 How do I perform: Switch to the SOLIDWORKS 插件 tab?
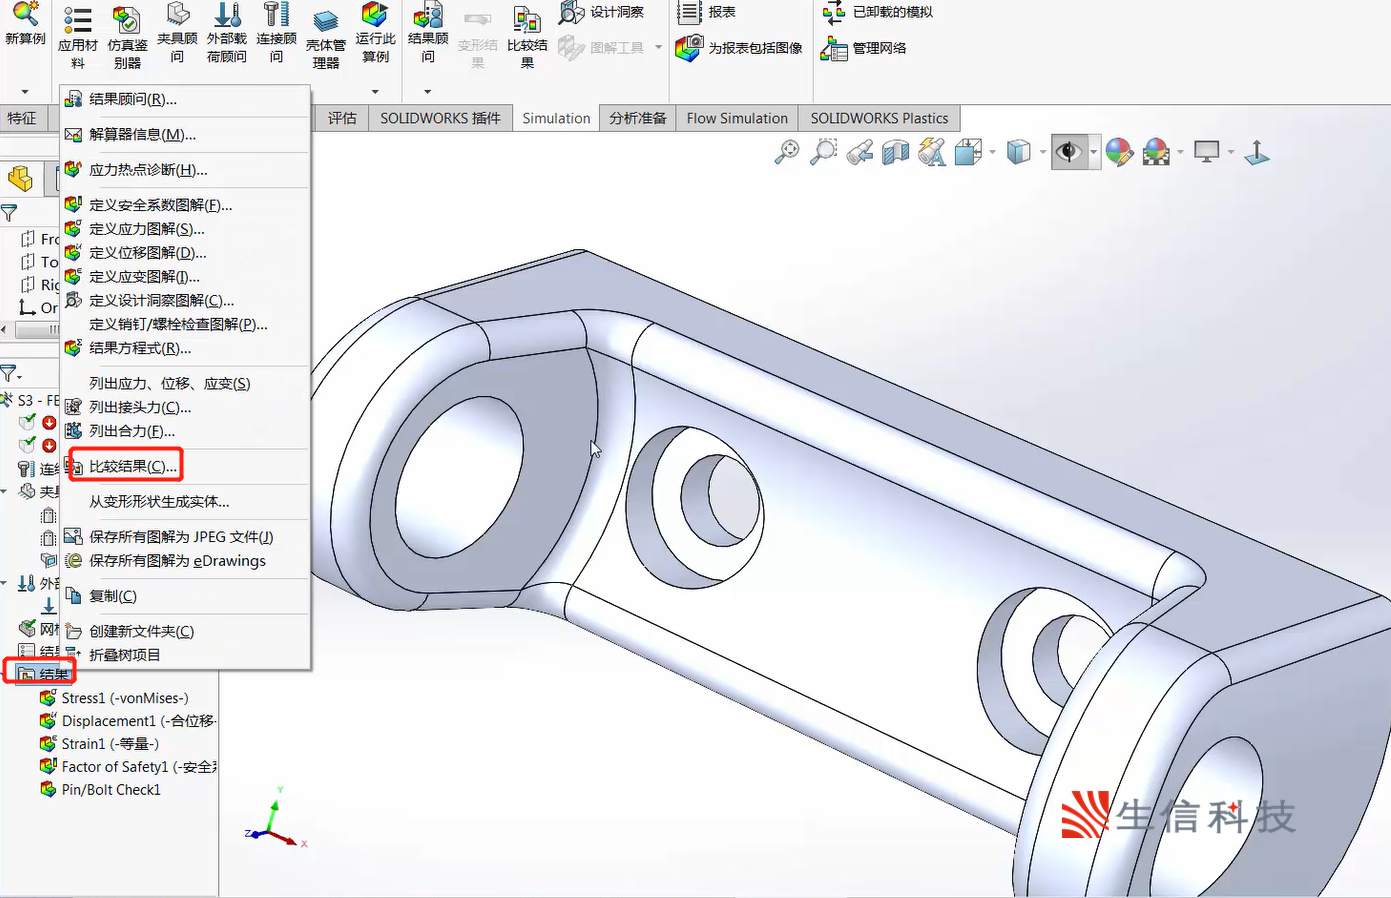coord(440,118)
